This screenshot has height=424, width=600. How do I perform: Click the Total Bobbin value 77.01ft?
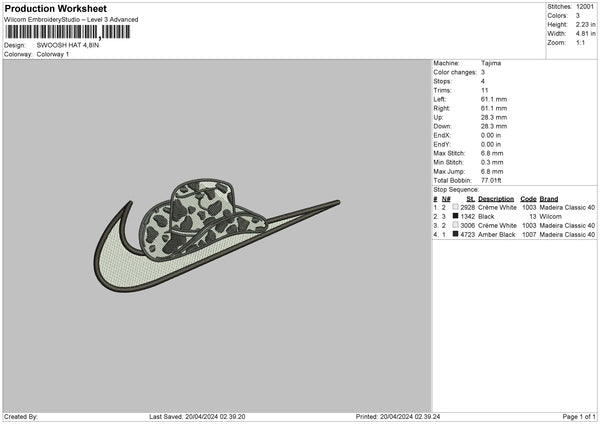coord(491,180)
